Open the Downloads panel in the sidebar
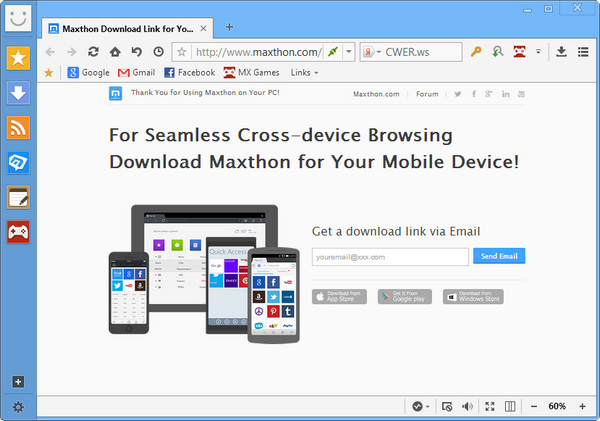 18,93
